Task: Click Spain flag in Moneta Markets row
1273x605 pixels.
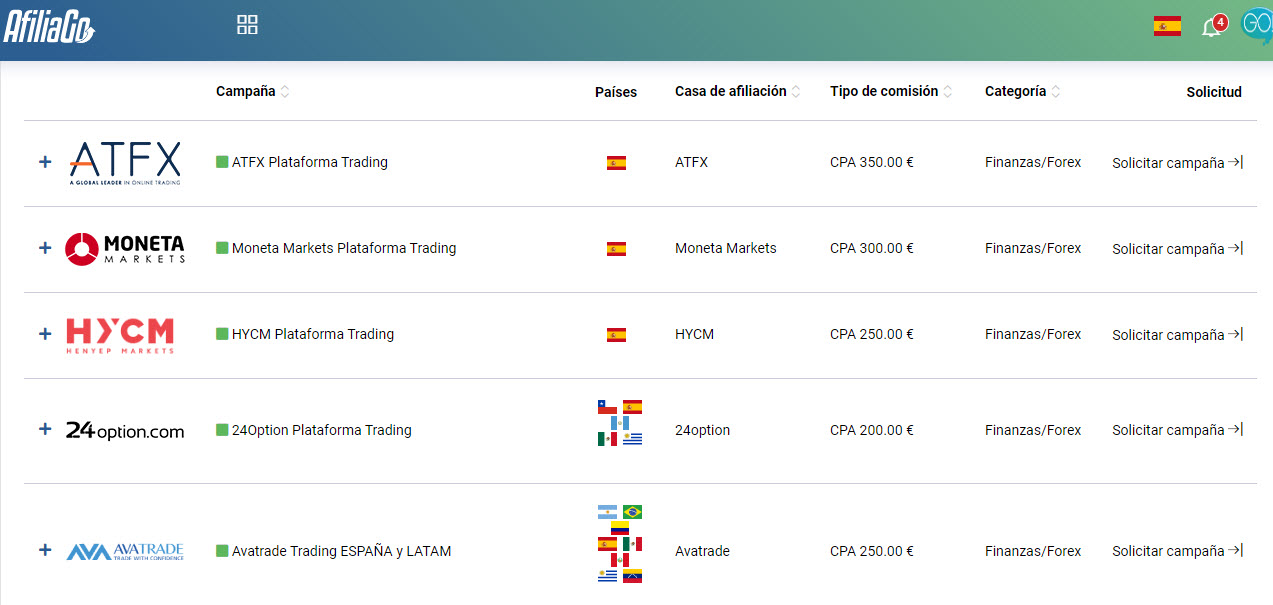Action: pyautogui.click(x=616, y=248)
